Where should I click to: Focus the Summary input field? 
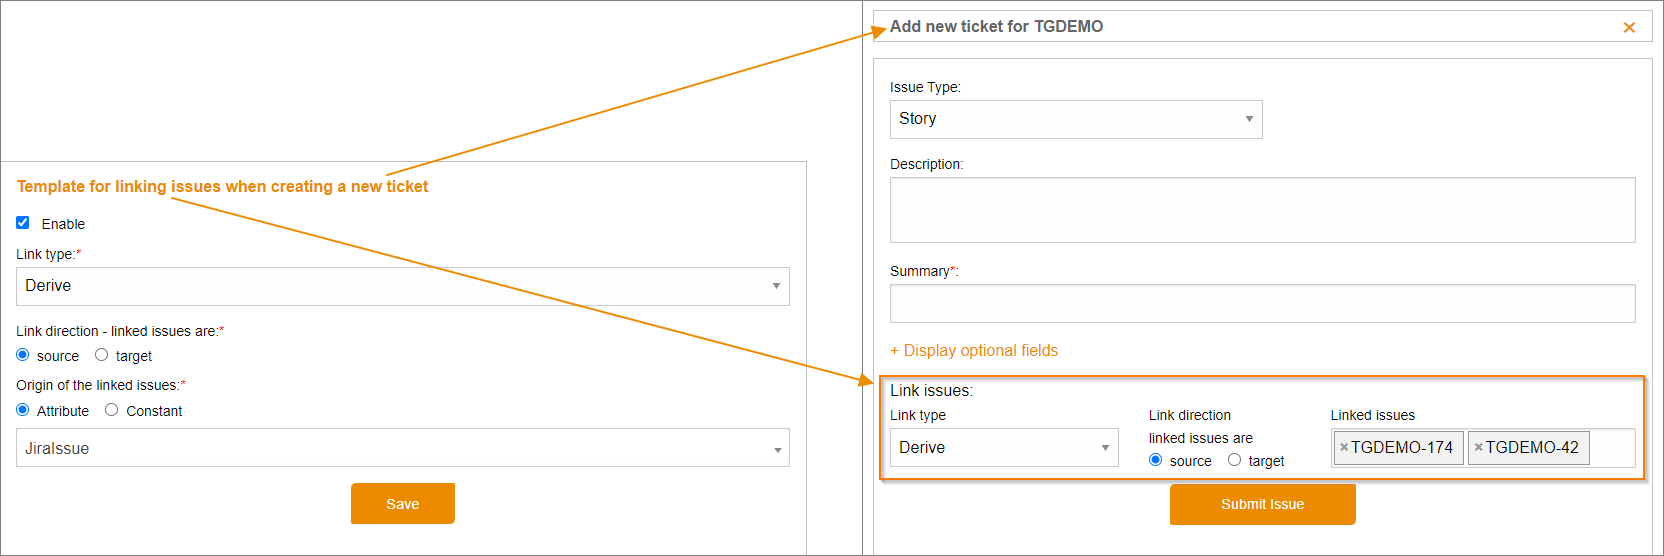1263,304
